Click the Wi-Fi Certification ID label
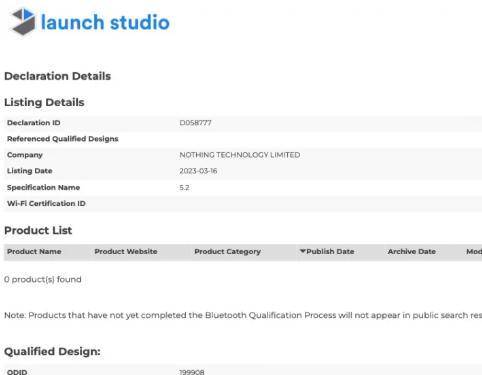482x375 pixels. [x=46, y=203]
